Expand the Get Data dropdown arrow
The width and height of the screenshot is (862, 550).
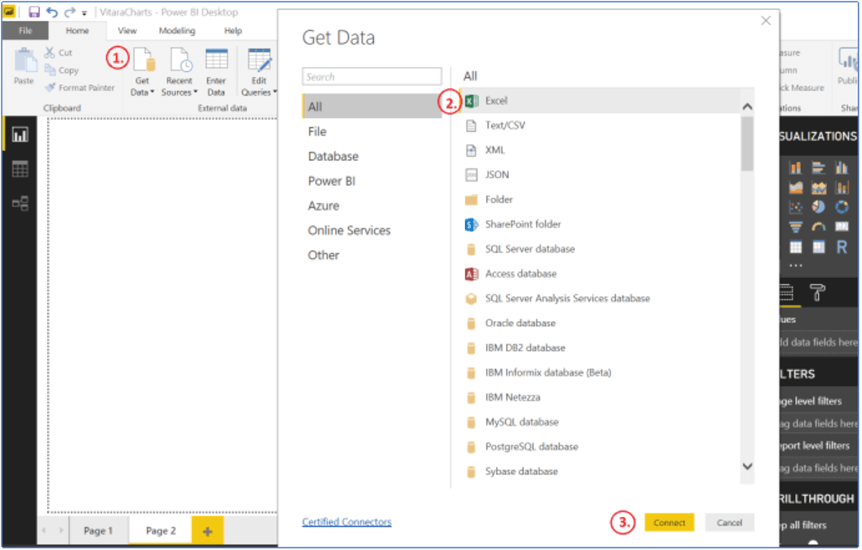(x=152, y=92)
